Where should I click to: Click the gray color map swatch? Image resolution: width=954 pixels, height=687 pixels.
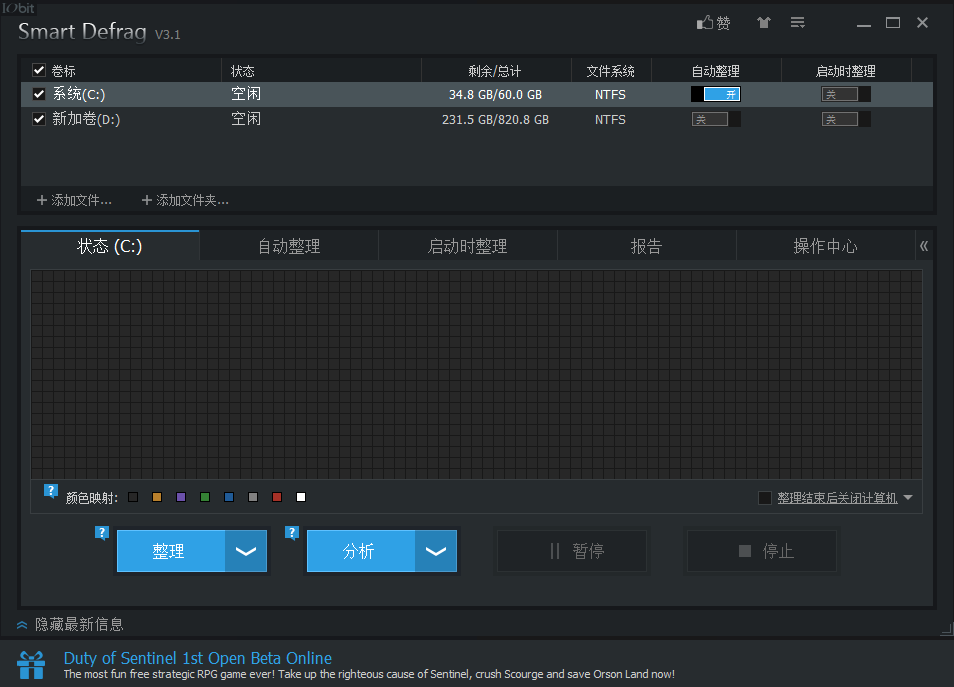point(253,497)
